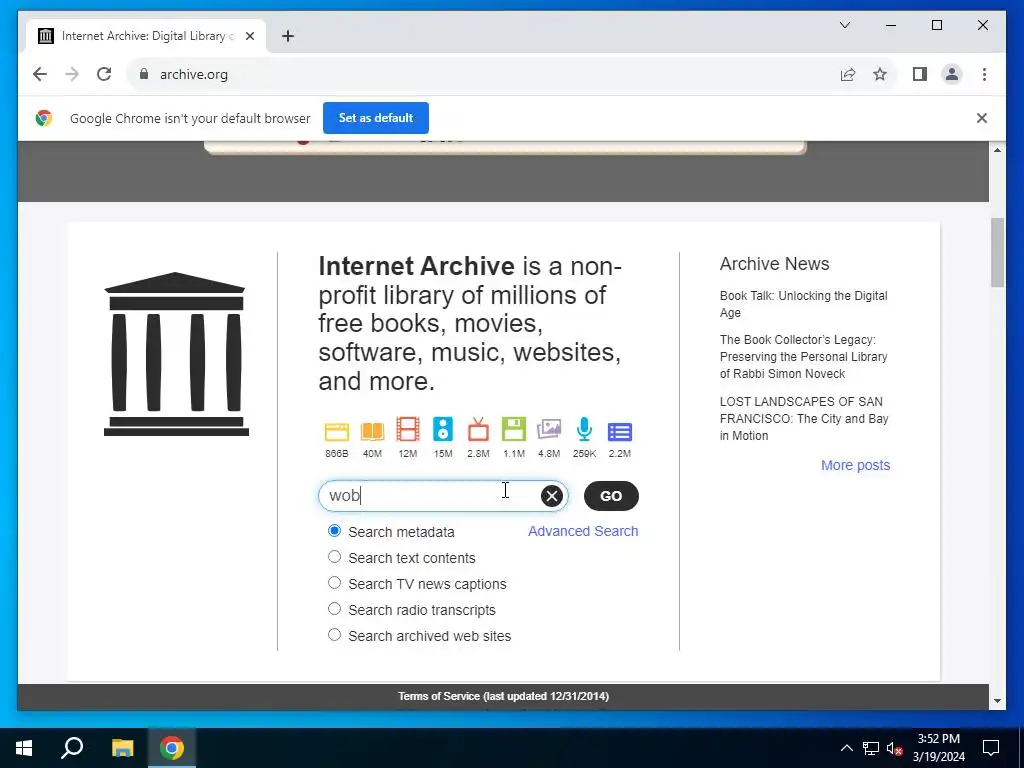
Task: Open Book Talk: Unlocking the Digital Age post
Action: (x=803, y=304)
